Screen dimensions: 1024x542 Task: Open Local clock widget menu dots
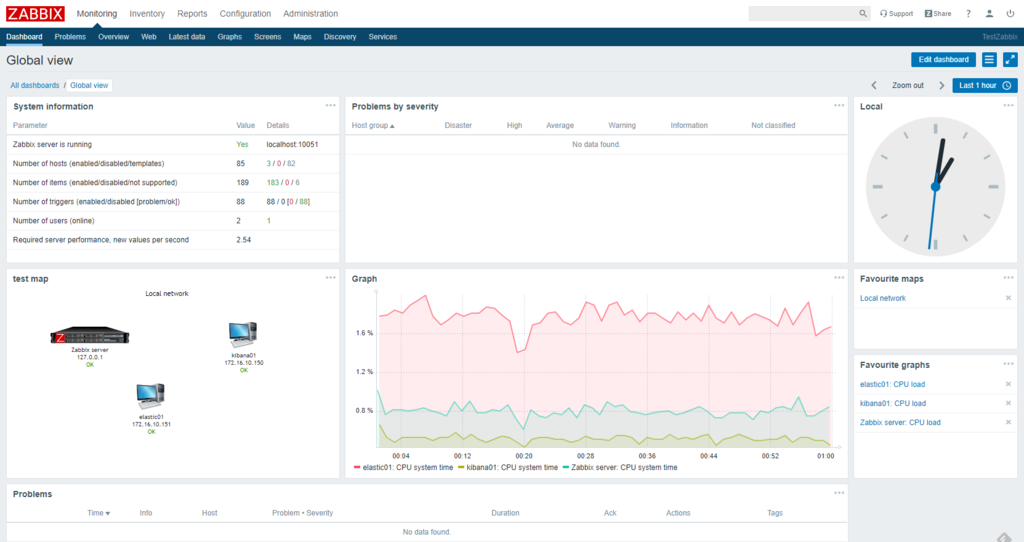tap(1008, 105)
